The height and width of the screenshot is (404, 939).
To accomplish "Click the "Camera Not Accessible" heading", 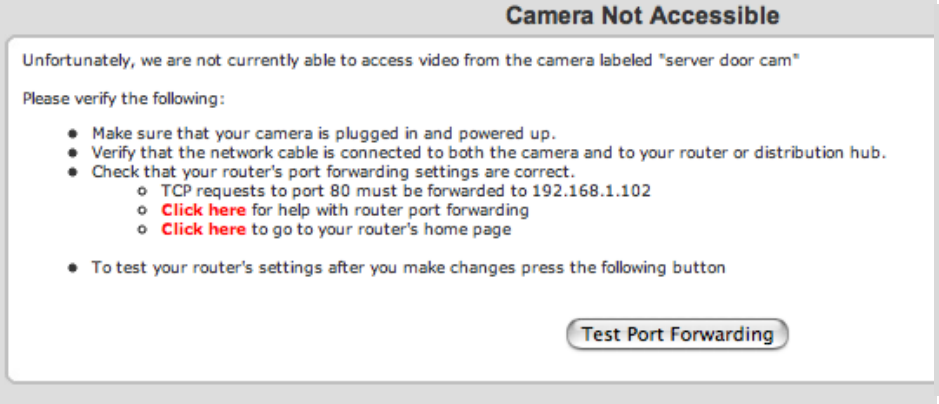I will pyautogui.click(x=642, y=16).
